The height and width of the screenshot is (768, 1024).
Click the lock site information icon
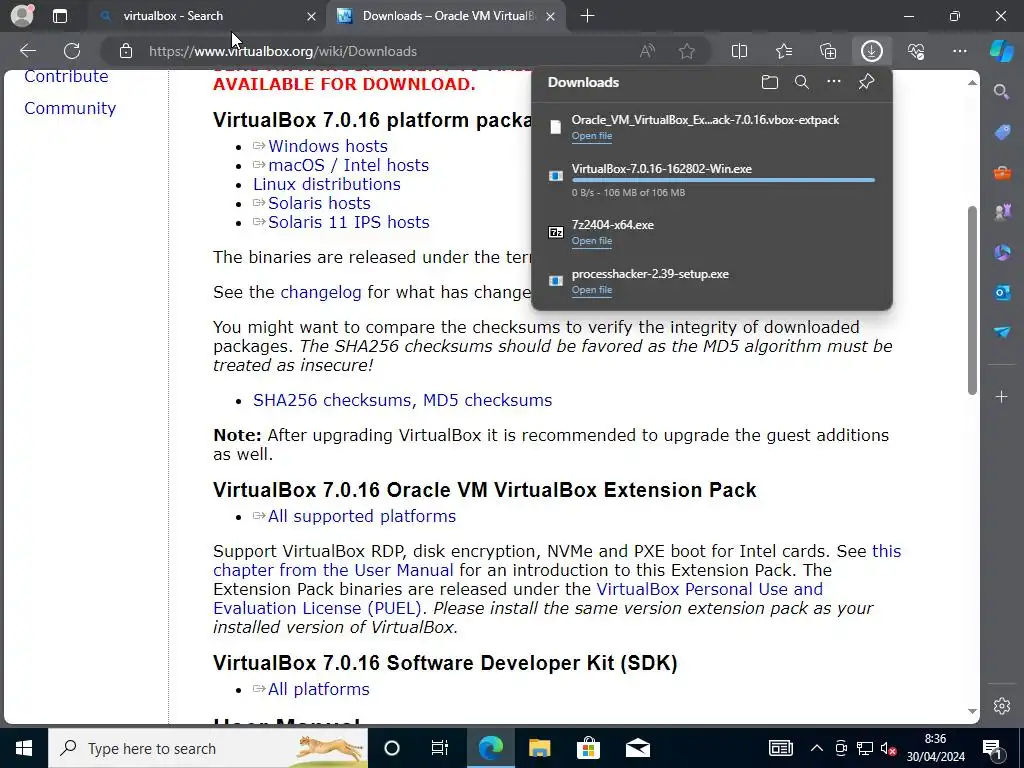point(126,51)
